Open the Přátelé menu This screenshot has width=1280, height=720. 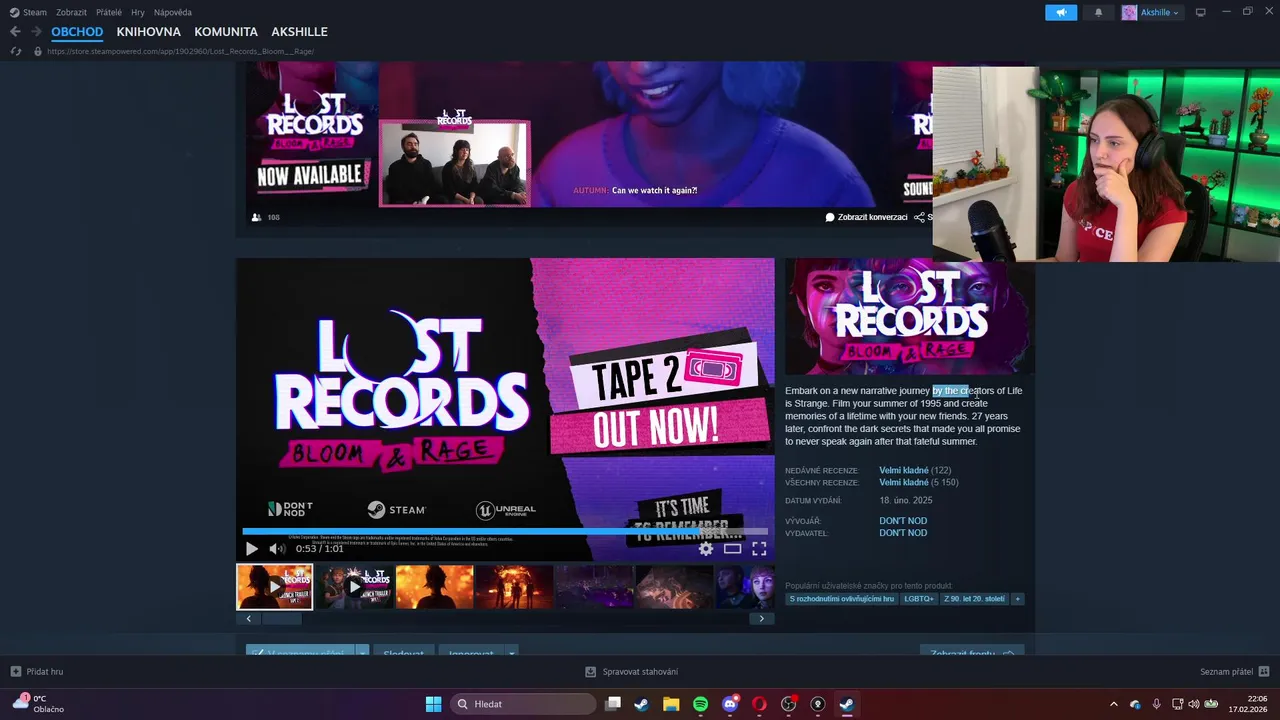pyautogui.click(x=109, y=12)
